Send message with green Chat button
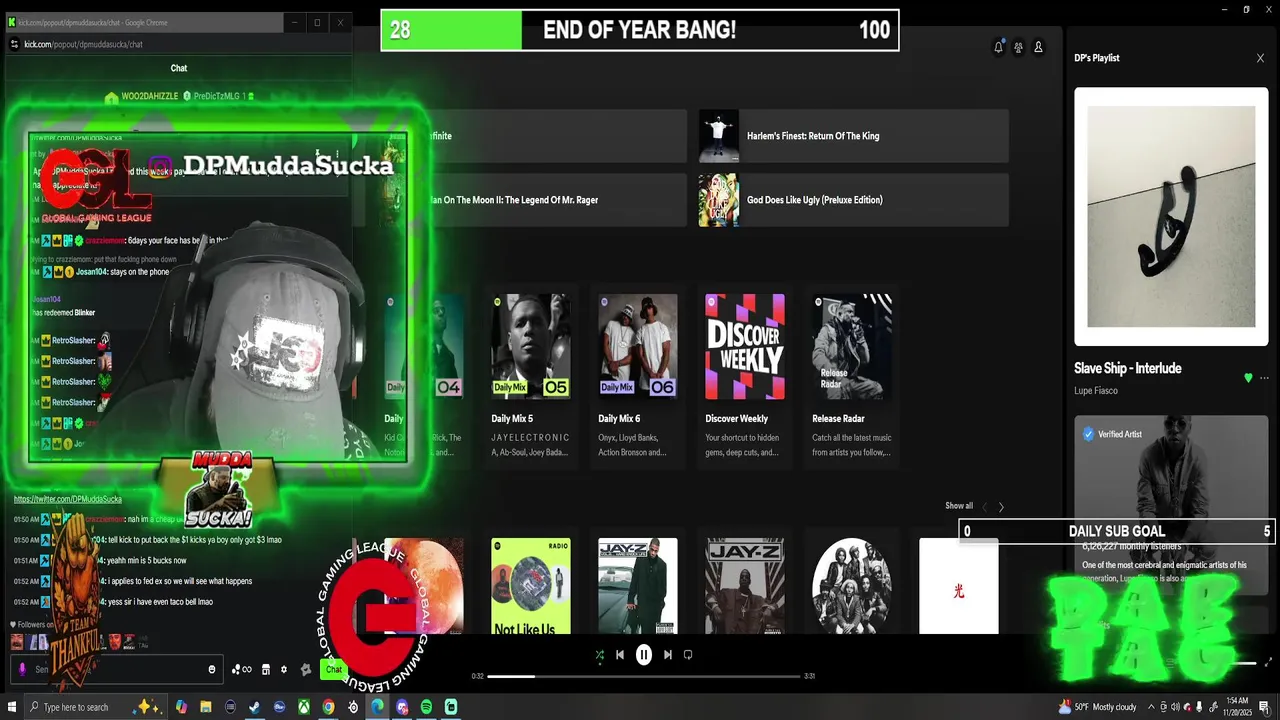 (334, 670)
